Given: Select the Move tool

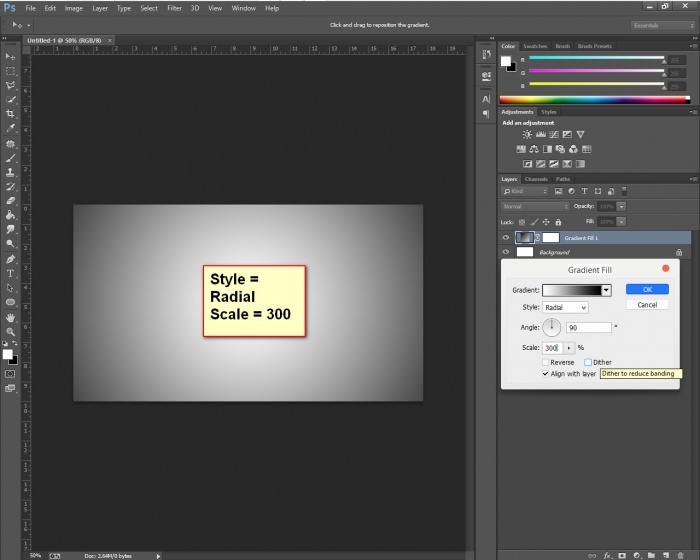Looking at the screenshot, I should [x=10, y=56].
